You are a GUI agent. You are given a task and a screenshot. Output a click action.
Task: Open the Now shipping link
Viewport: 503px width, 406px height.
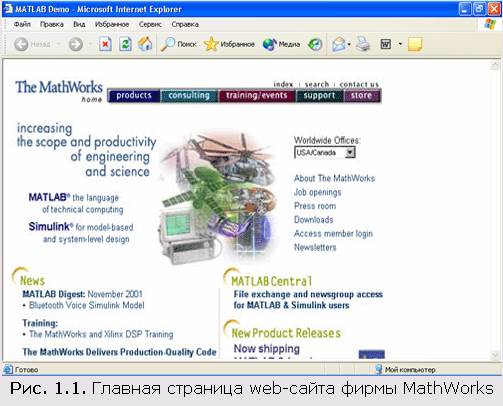pos(267,349)
